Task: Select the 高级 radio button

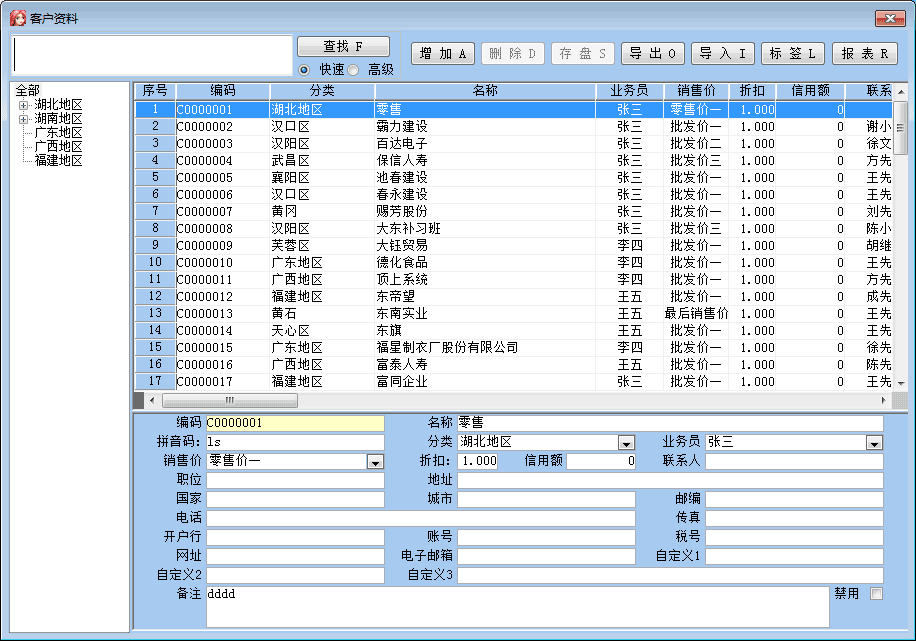Action: point(353,69)
